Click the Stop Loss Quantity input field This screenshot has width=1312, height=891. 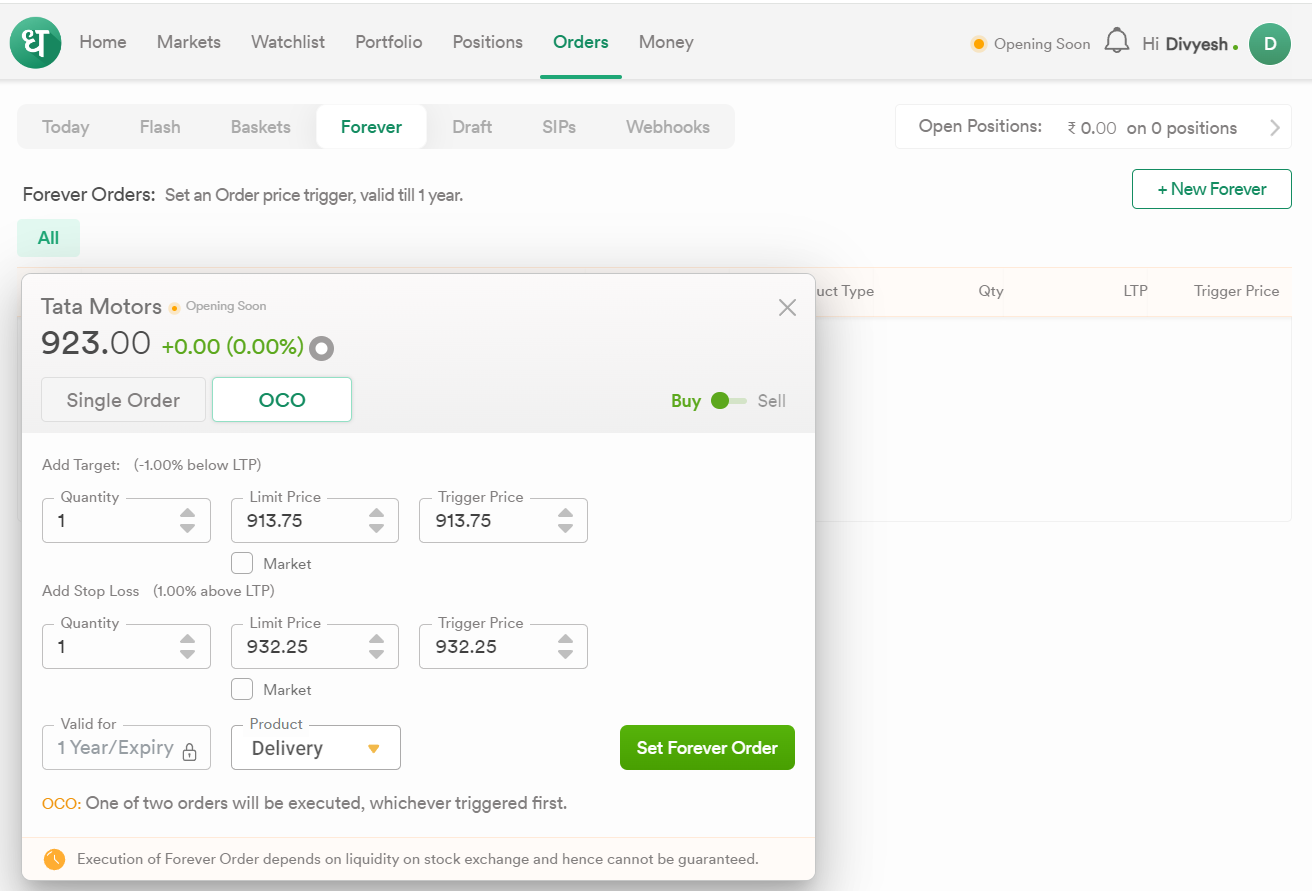coord(126,646)
